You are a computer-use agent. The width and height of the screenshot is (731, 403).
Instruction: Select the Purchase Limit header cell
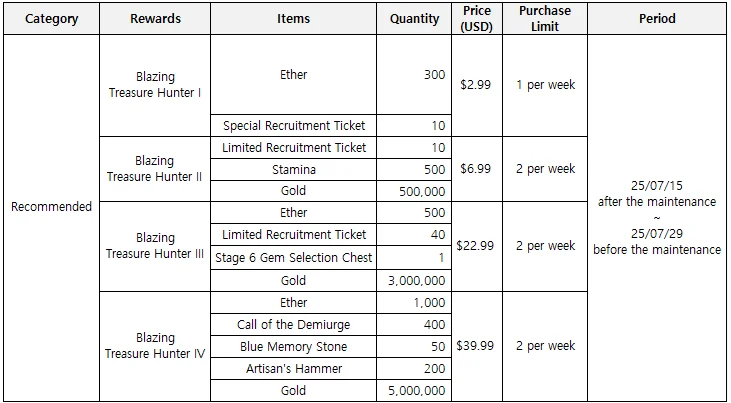click(544, 19)
